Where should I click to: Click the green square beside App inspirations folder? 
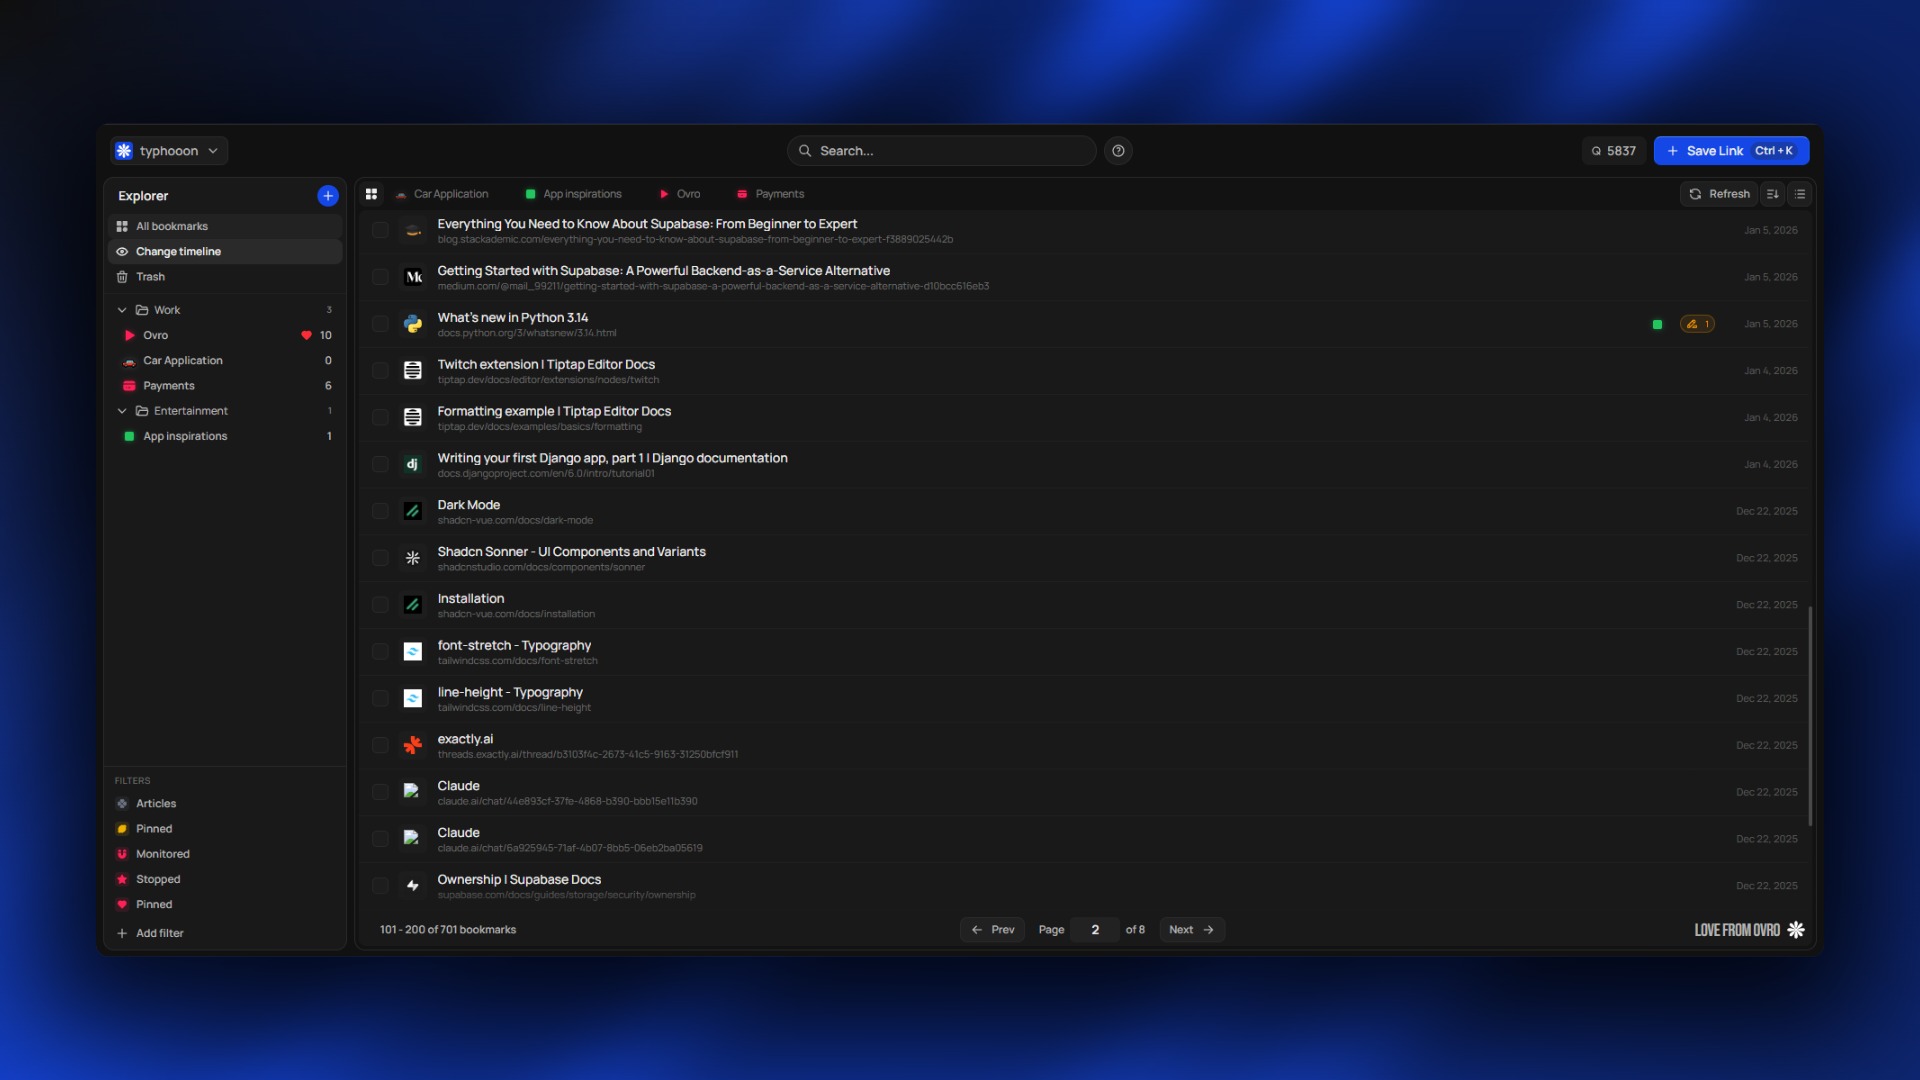(x=129, y=436)
